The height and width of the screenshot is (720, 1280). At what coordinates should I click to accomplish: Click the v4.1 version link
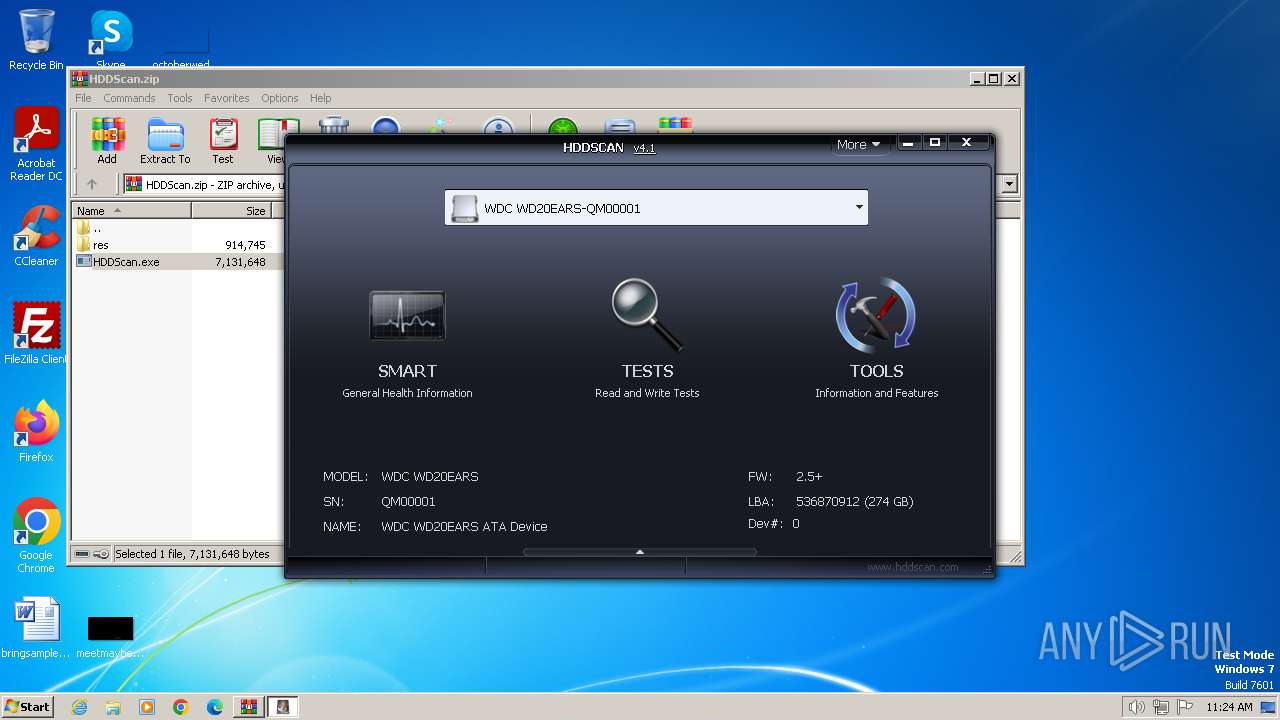[x=644, y=148]
